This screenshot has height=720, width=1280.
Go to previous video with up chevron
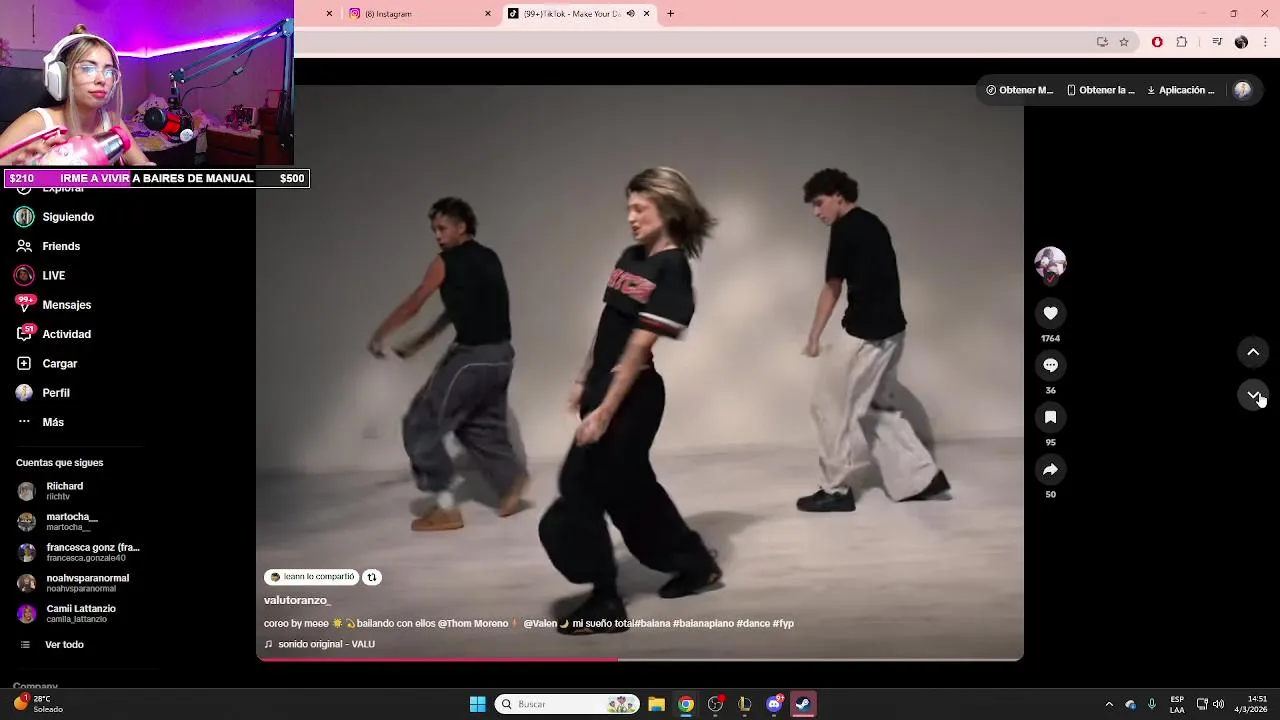tap(1253, 352)
